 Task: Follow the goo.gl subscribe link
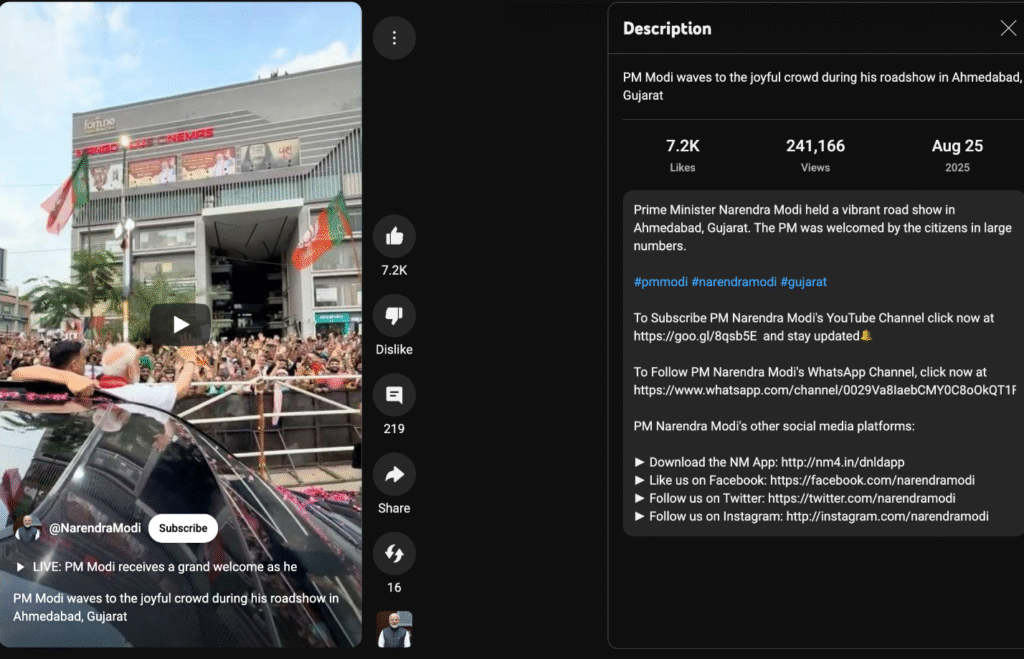pos(695,336)
